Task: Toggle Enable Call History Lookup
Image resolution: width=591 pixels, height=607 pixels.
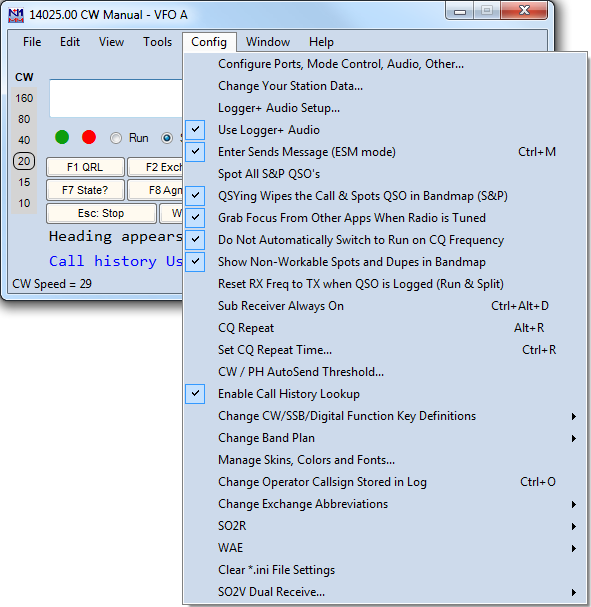Action: click(x=195, y=394)
